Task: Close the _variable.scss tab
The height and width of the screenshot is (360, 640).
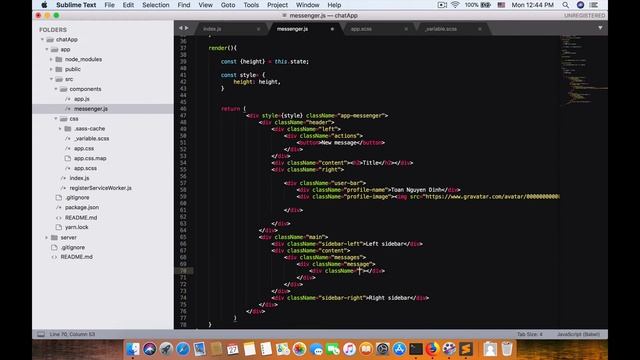Action: pyautogui.click(x=480, y=29)
